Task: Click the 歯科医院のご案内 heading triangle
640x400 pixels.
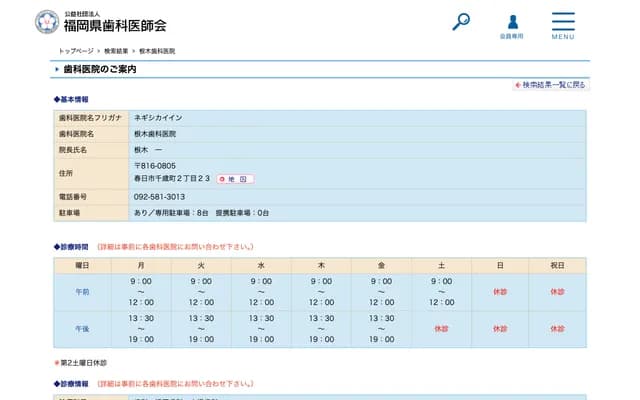Action: (57, 70)
